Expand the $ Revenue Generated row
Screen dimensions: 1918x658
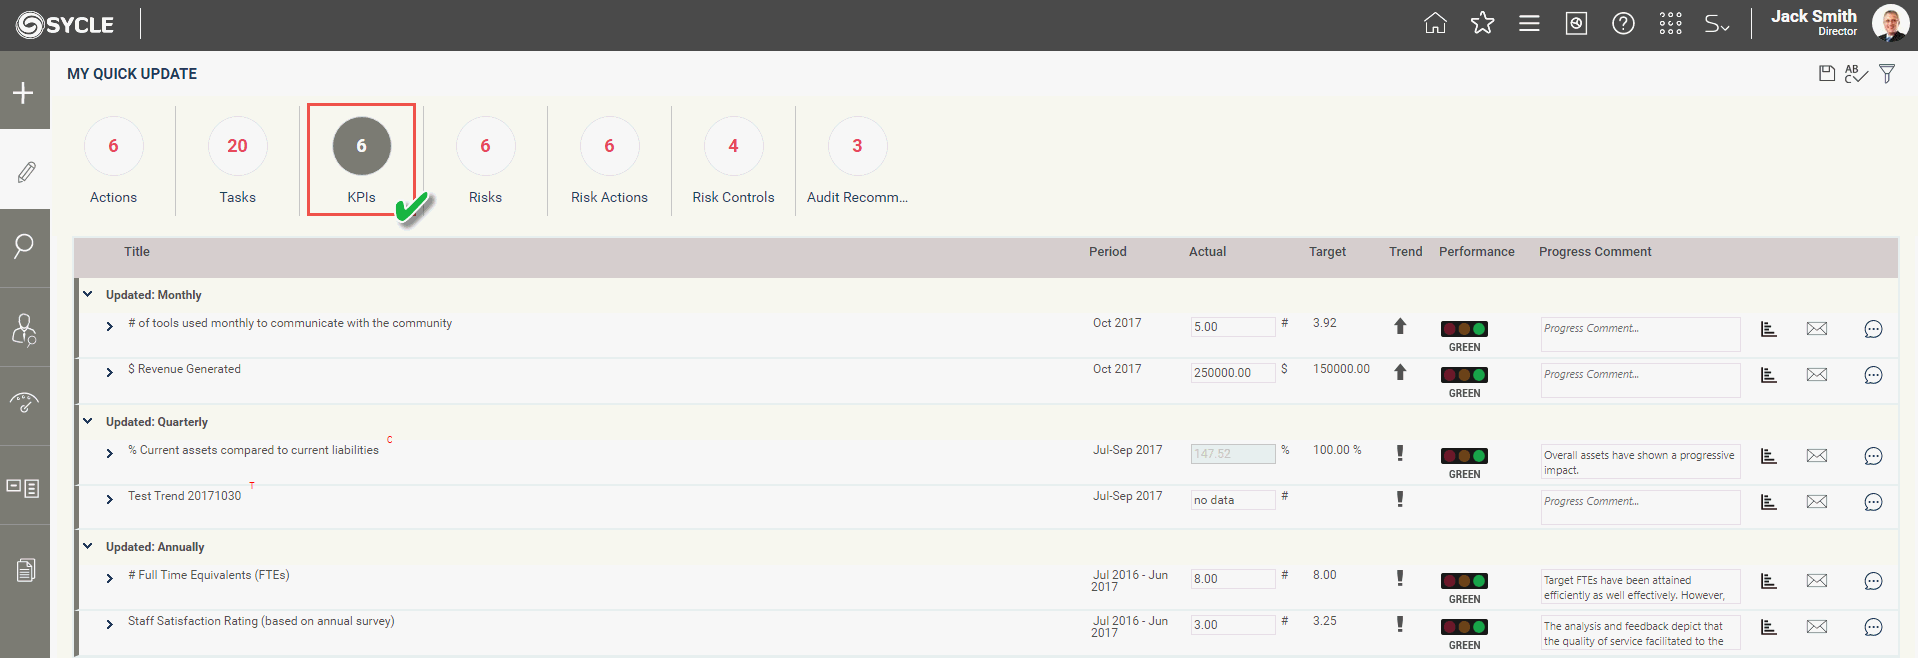(110, 372)
